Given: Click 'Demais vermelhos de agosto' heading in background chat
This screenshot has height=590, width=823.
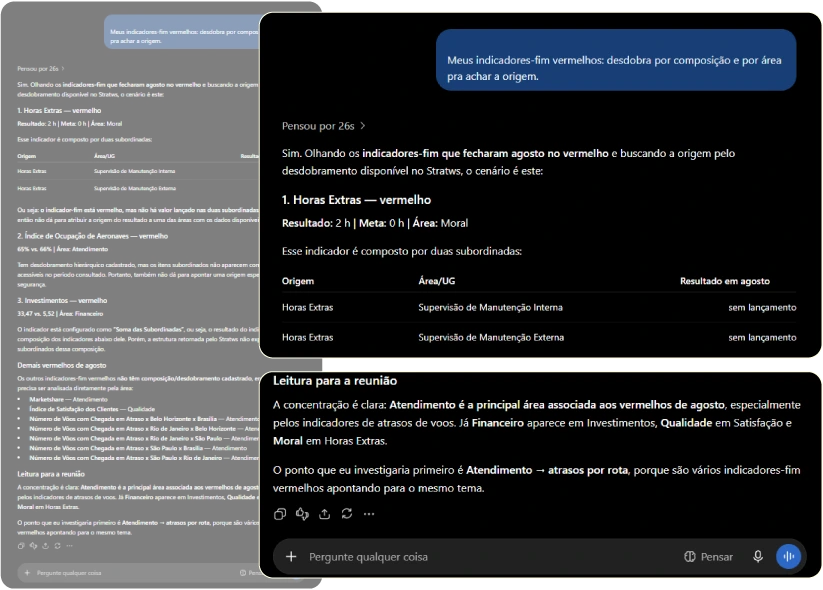Looking at the screenshot, I should coord(61,365).
